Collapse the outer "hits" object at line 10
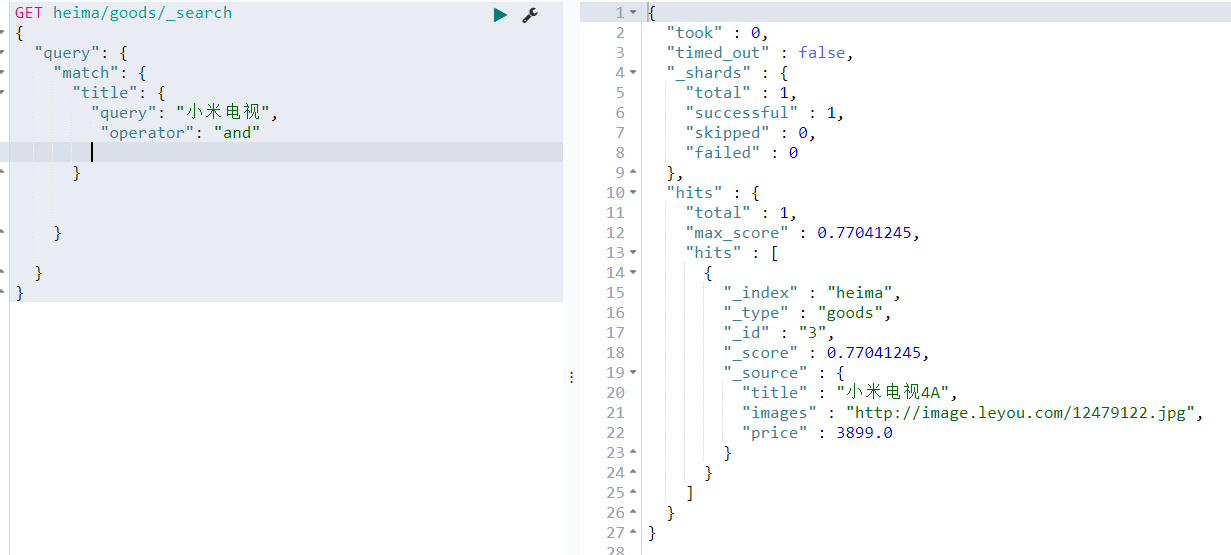This screenshot has height=555, width=1231. [x=633, y=193]
